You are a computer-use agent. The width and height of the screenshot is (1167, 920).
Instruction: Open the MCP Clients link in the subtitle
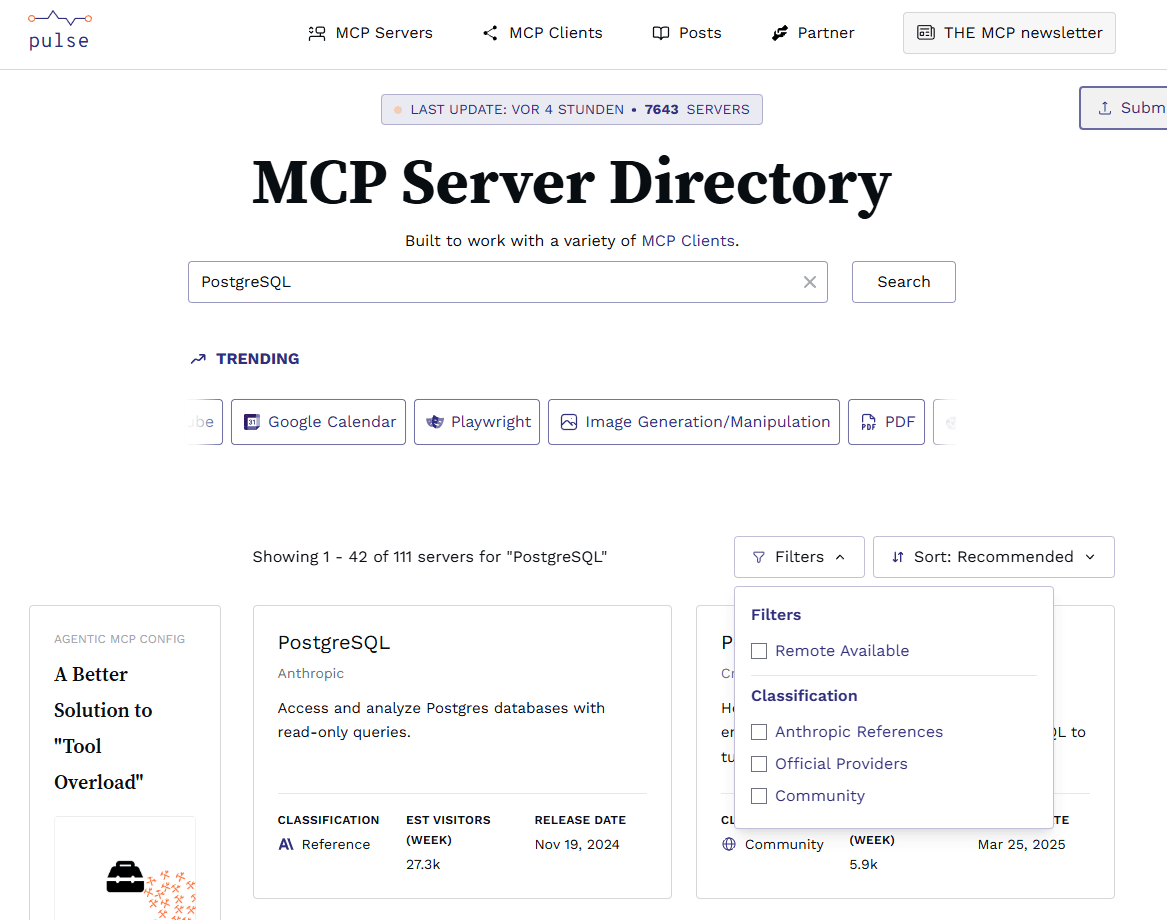(688, 240)
